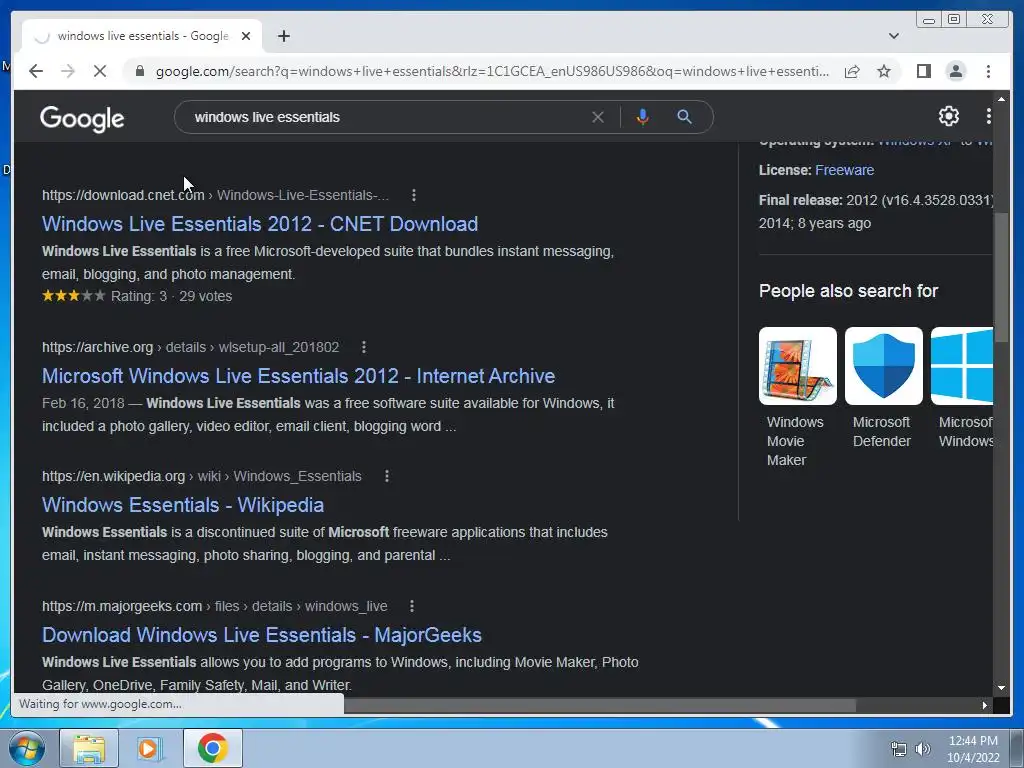The image size is (1024, 768).
Task: Open Chrome's three-dot menu
Action: pos(988,71)
